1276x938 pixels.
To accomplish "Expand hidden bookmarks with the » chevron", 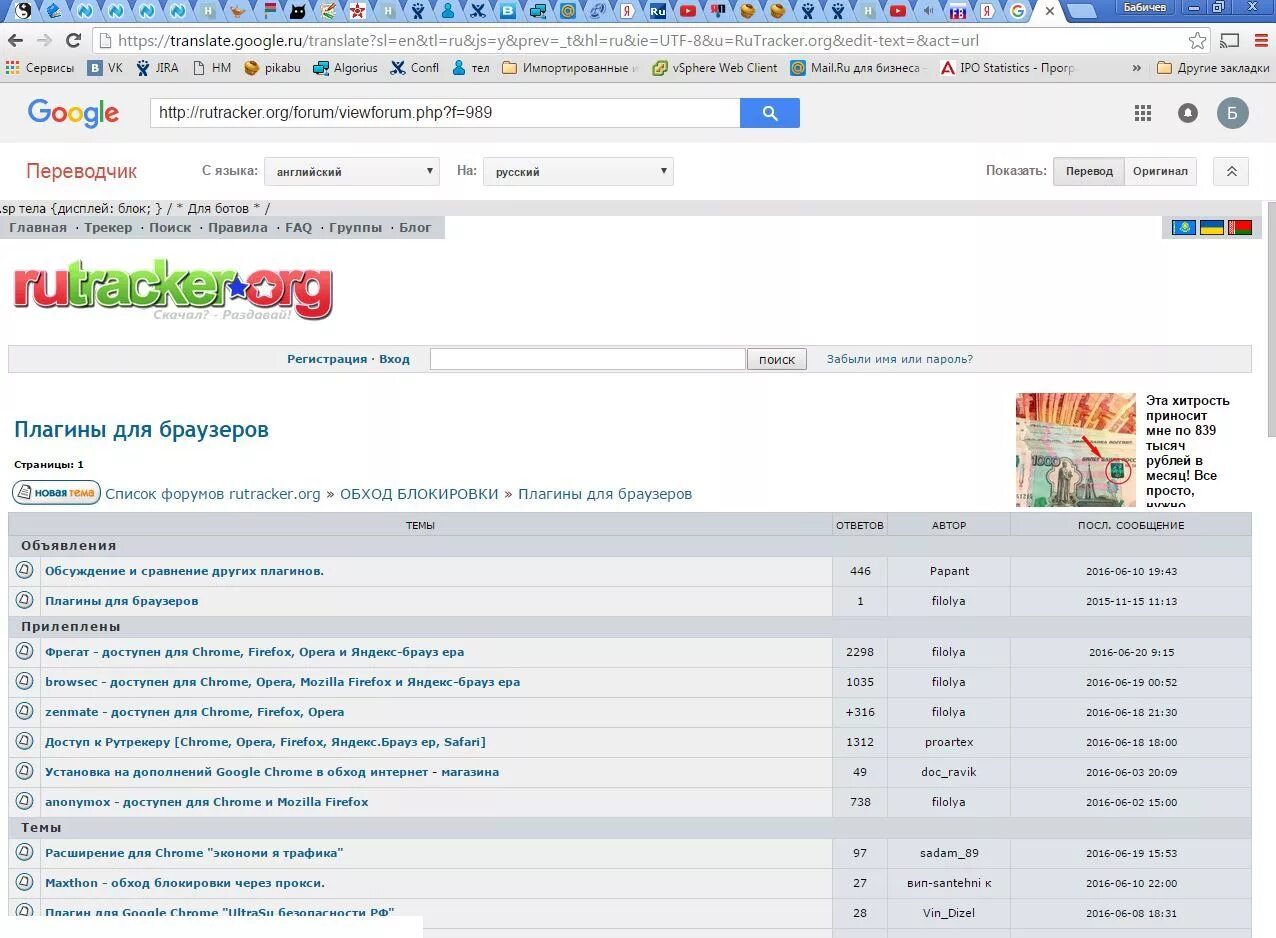I will click(1136, 68).
